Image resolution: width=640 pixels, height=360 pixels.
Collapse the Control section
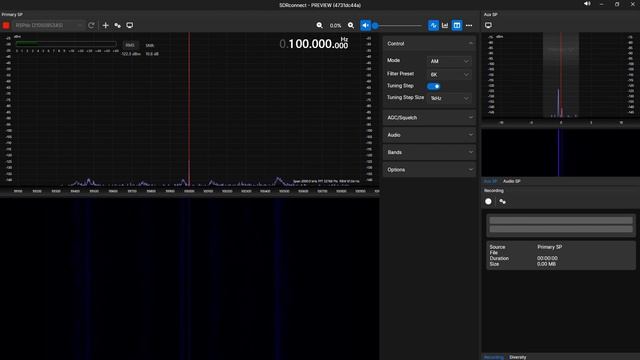click(x=429, y=44)
